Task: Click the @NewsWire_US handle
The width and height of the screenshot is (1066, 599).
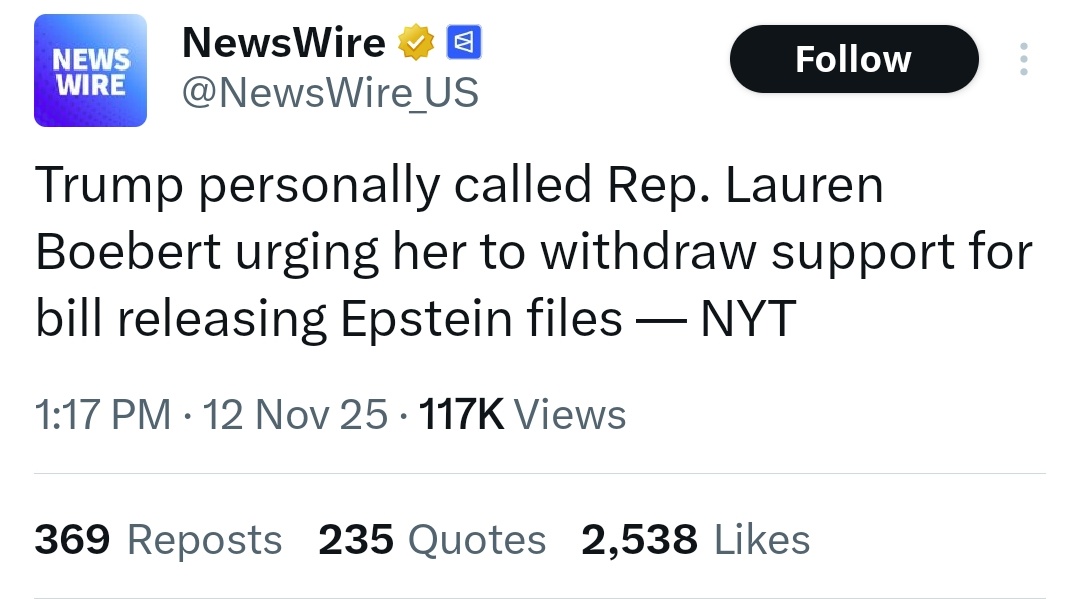Action: click(x=330, y=92)
